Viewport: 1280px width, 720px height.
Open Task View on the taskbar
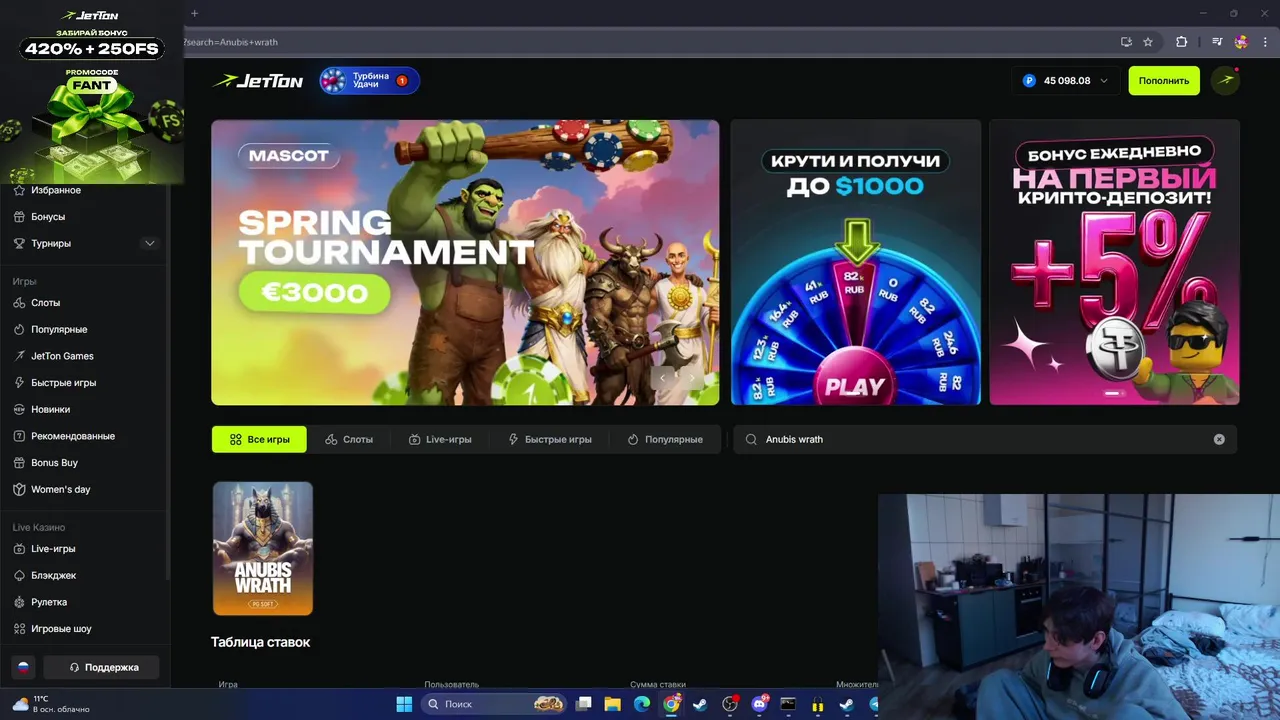click(x=584, y=704)
